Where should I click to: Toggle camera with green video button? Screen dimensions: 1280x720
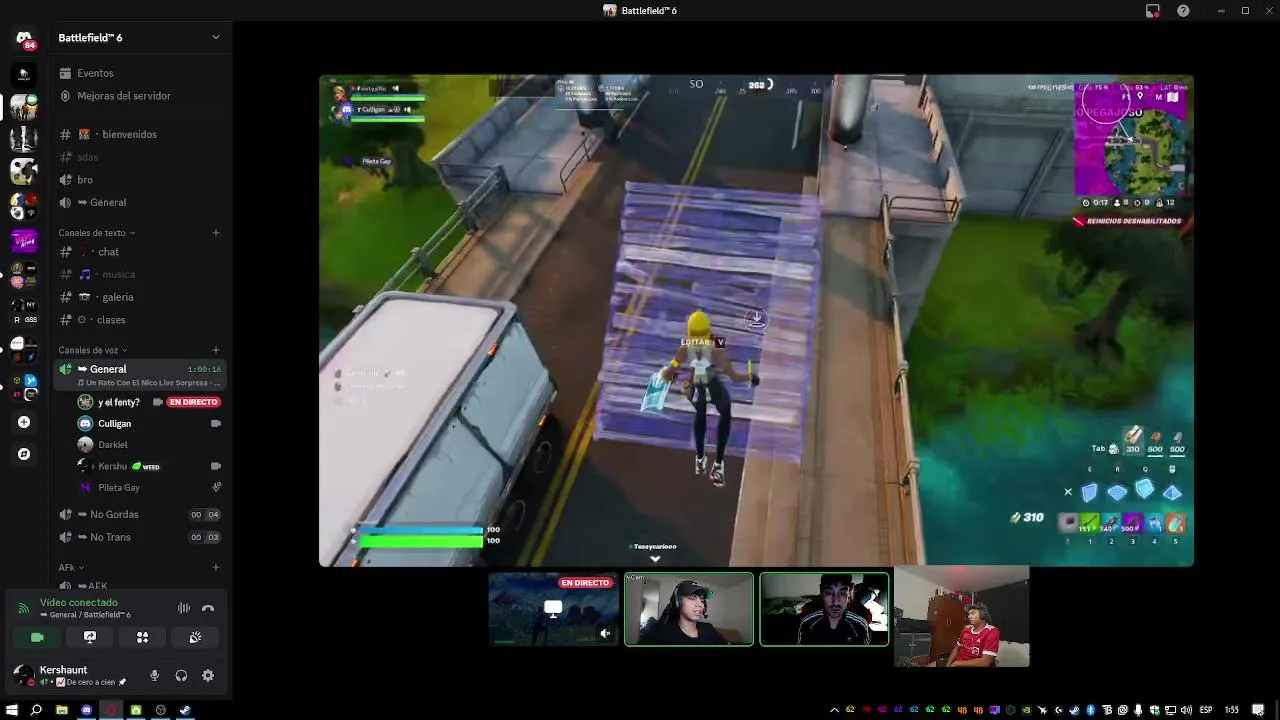pyautogui.click(x=38, y=637)
